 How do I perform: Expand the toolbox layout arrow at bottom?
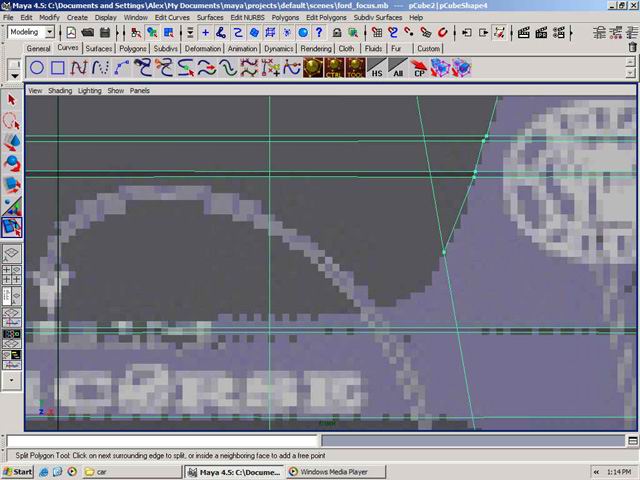(12, 380)
